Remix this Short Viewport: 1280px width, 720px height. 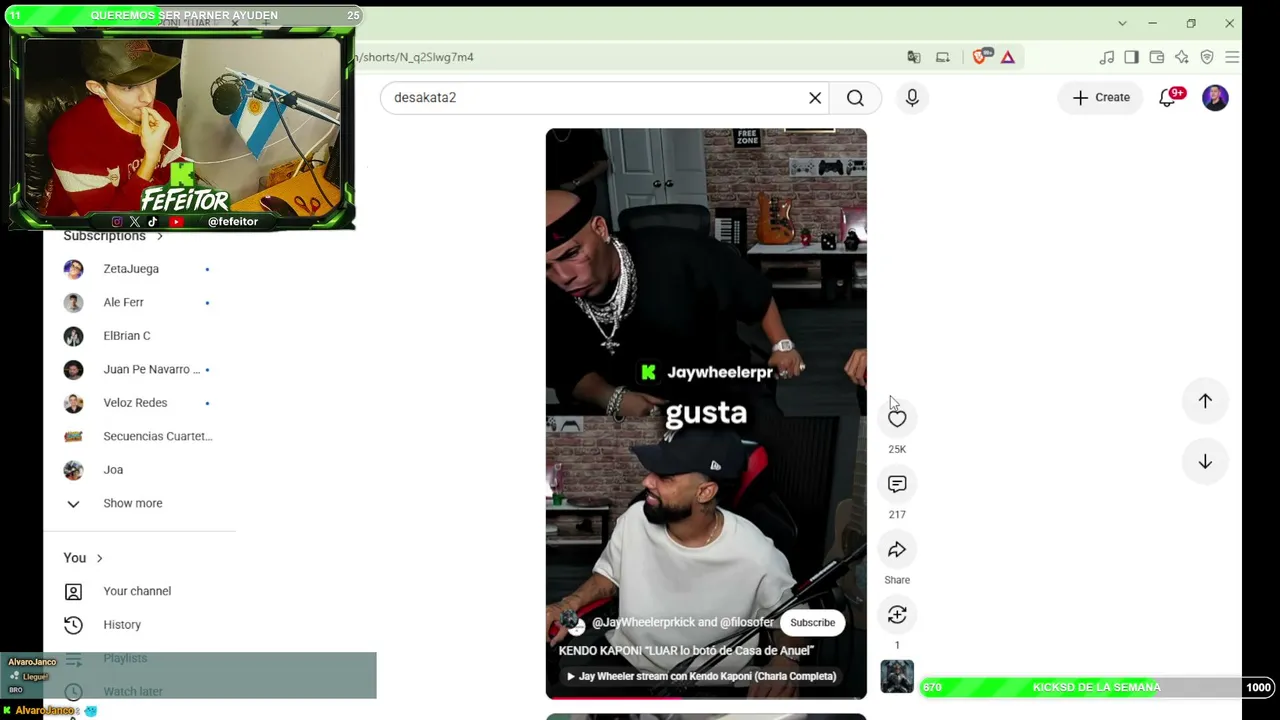pos(897,615)
